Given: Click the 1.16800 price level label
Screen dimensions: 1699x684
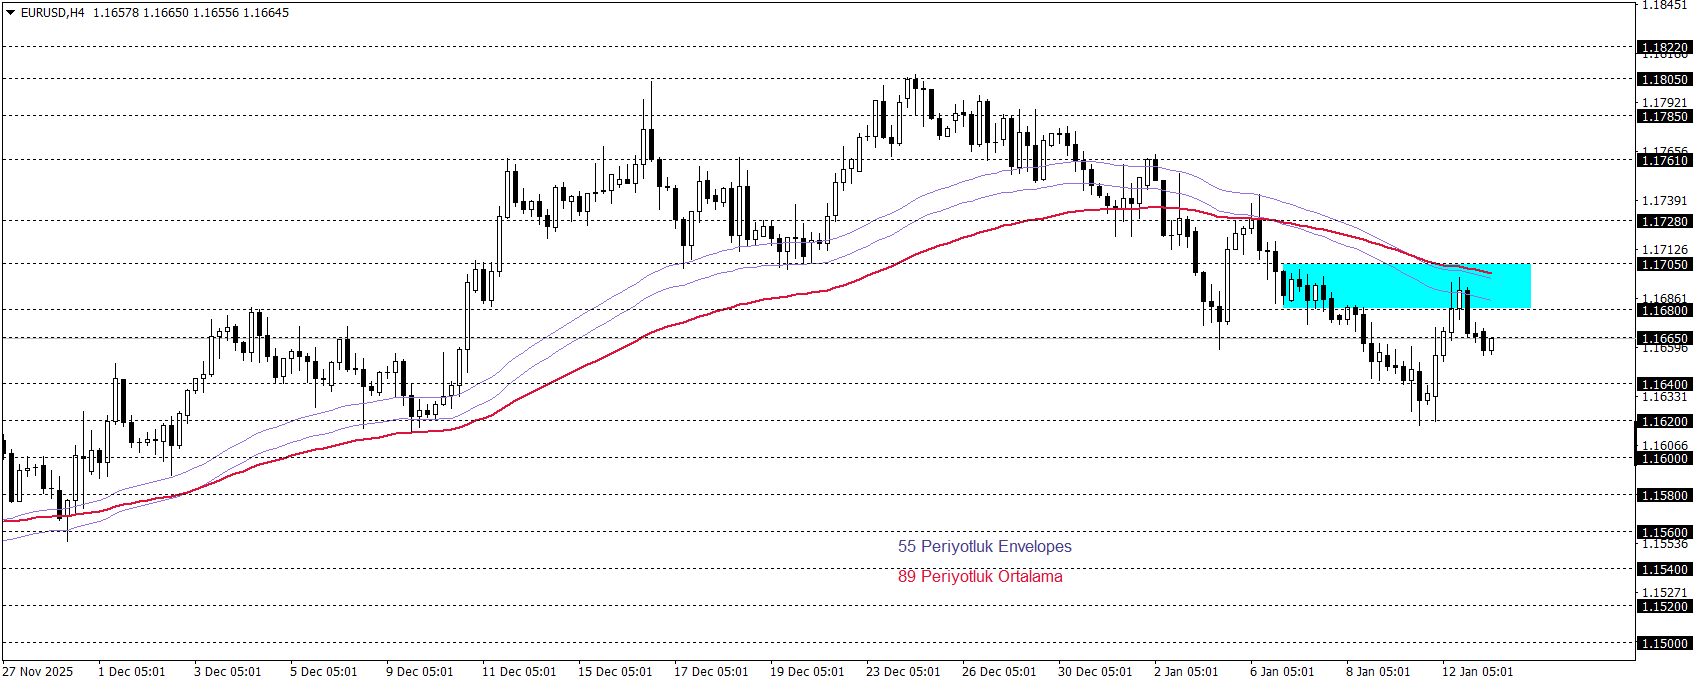Looking at the screenshot, I should tap(1664, 310).
